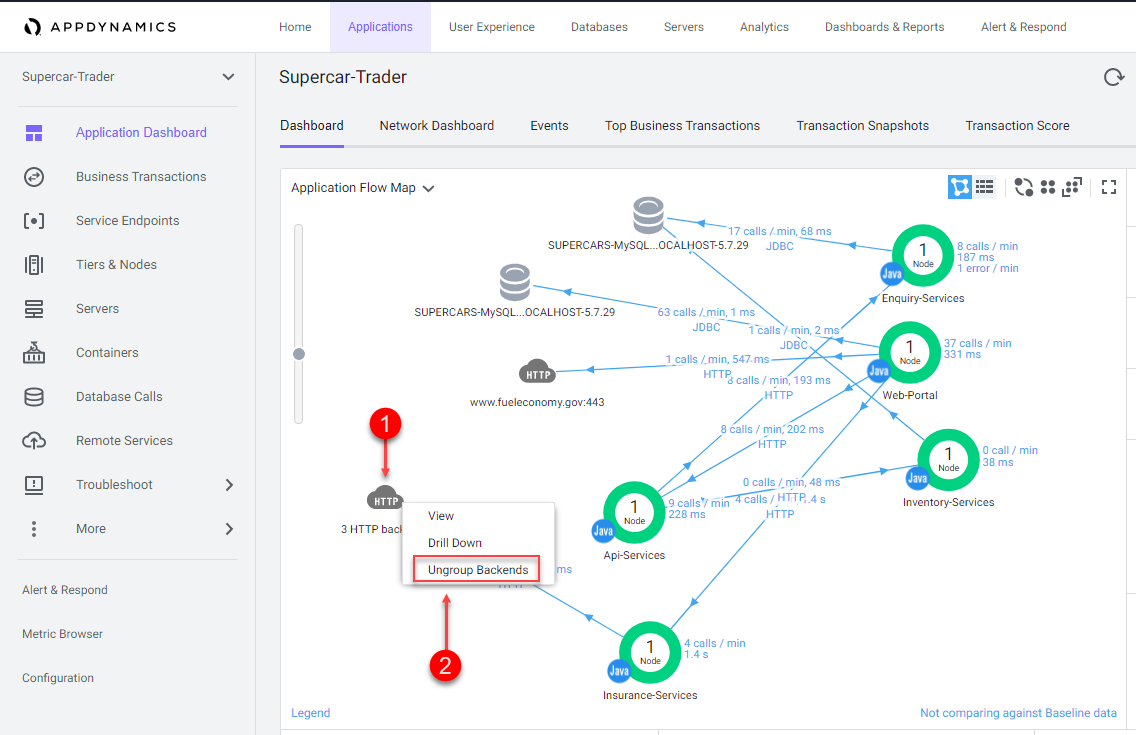Click the Enquiry-Services node circle
This screenshot has width=1136, height=735.
pyautogui.click(x=923, y=256)
